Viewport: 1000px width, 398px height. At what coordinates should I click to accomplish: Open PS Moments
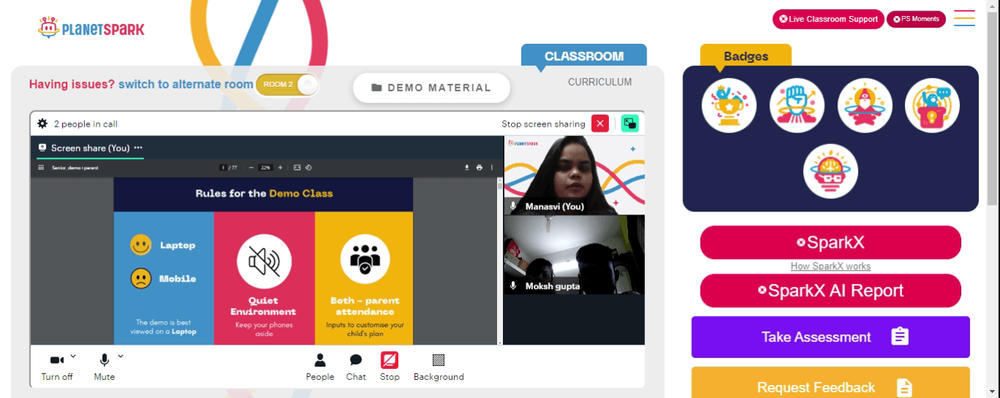click(916, 19)
